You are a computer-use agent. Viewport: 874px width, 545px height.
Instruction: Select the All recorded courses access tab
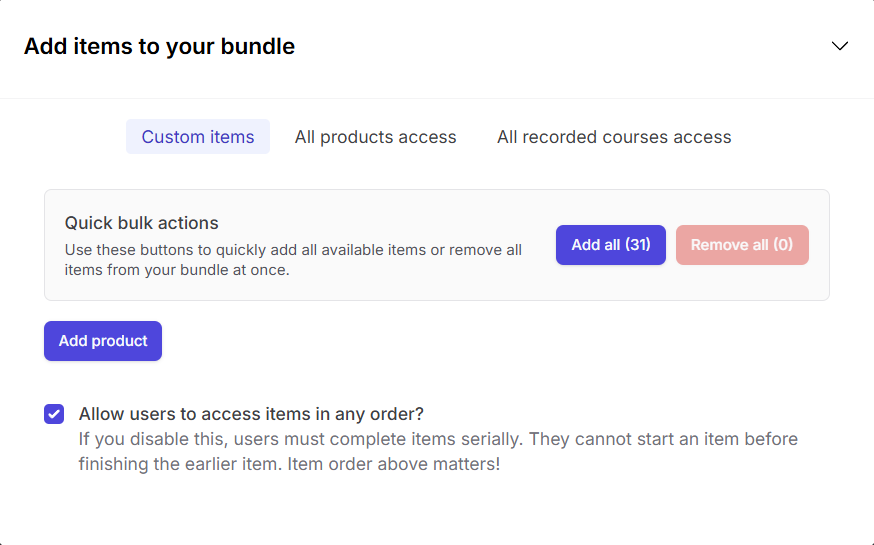pos(614,137)
